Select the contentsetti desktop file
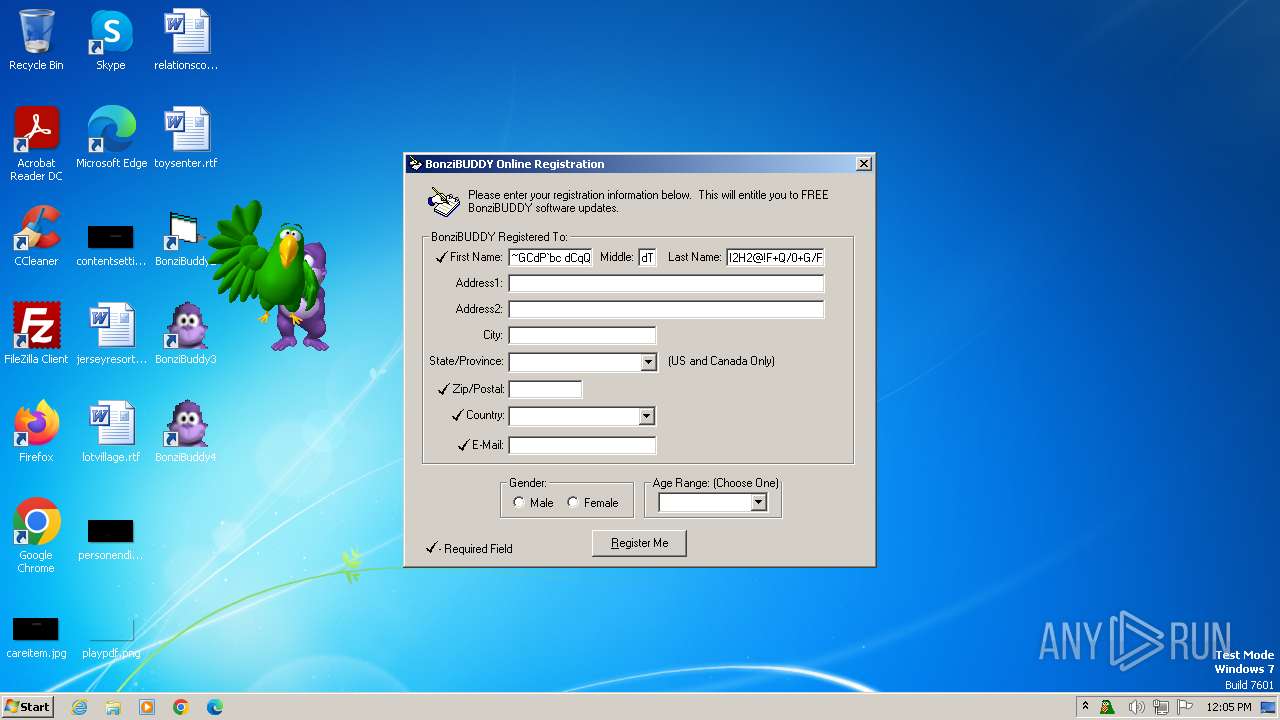The image size is (1280, 720). pos(110,245)
